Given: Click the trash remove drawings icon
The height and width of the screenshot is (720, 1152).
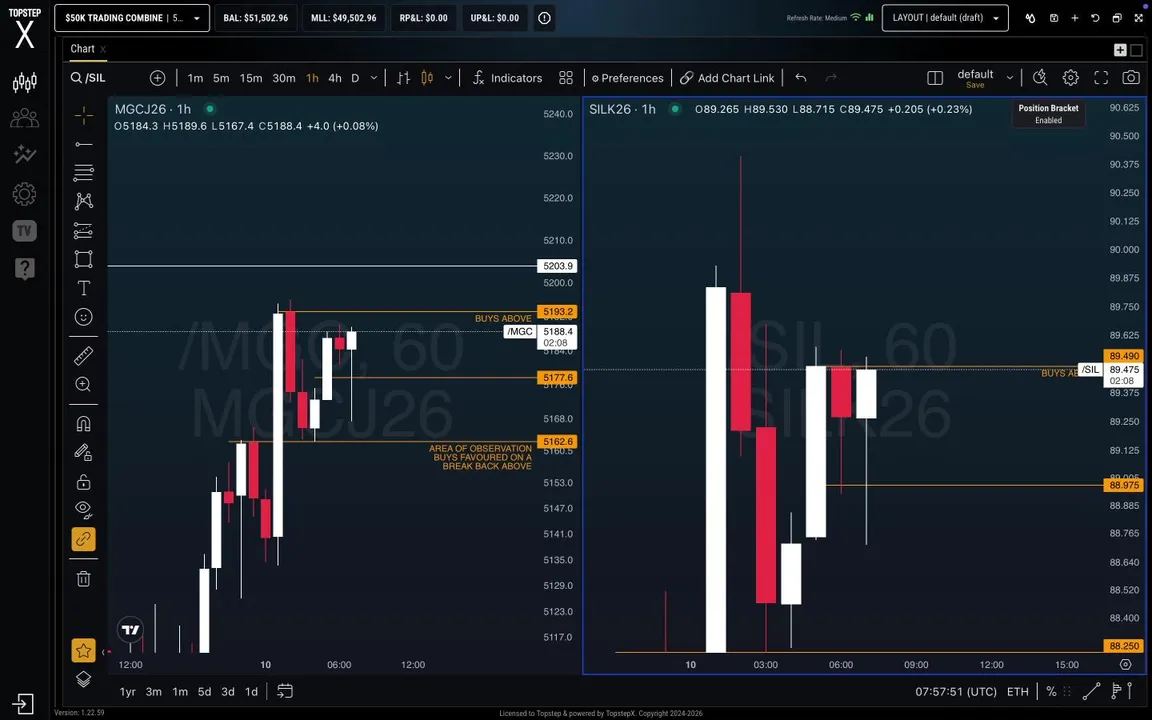Looking at the screenshot, I should coord(84,579).
